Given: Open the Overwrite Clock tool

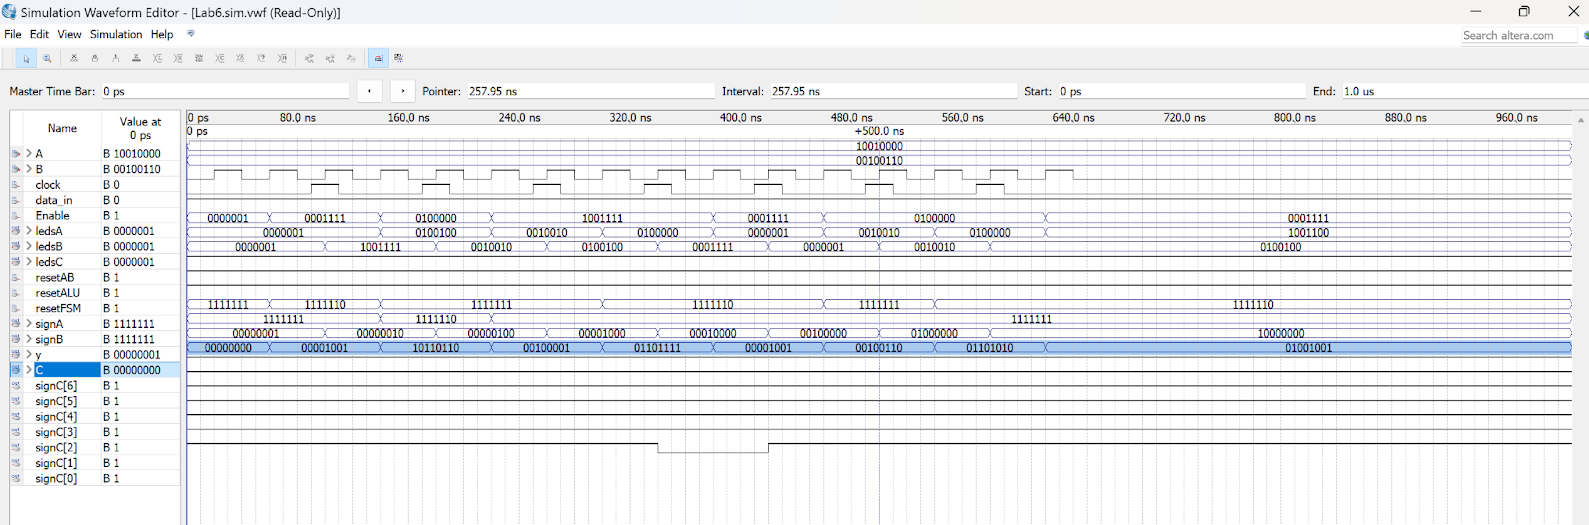Looking at the screenshot, I should click(241, 58).
